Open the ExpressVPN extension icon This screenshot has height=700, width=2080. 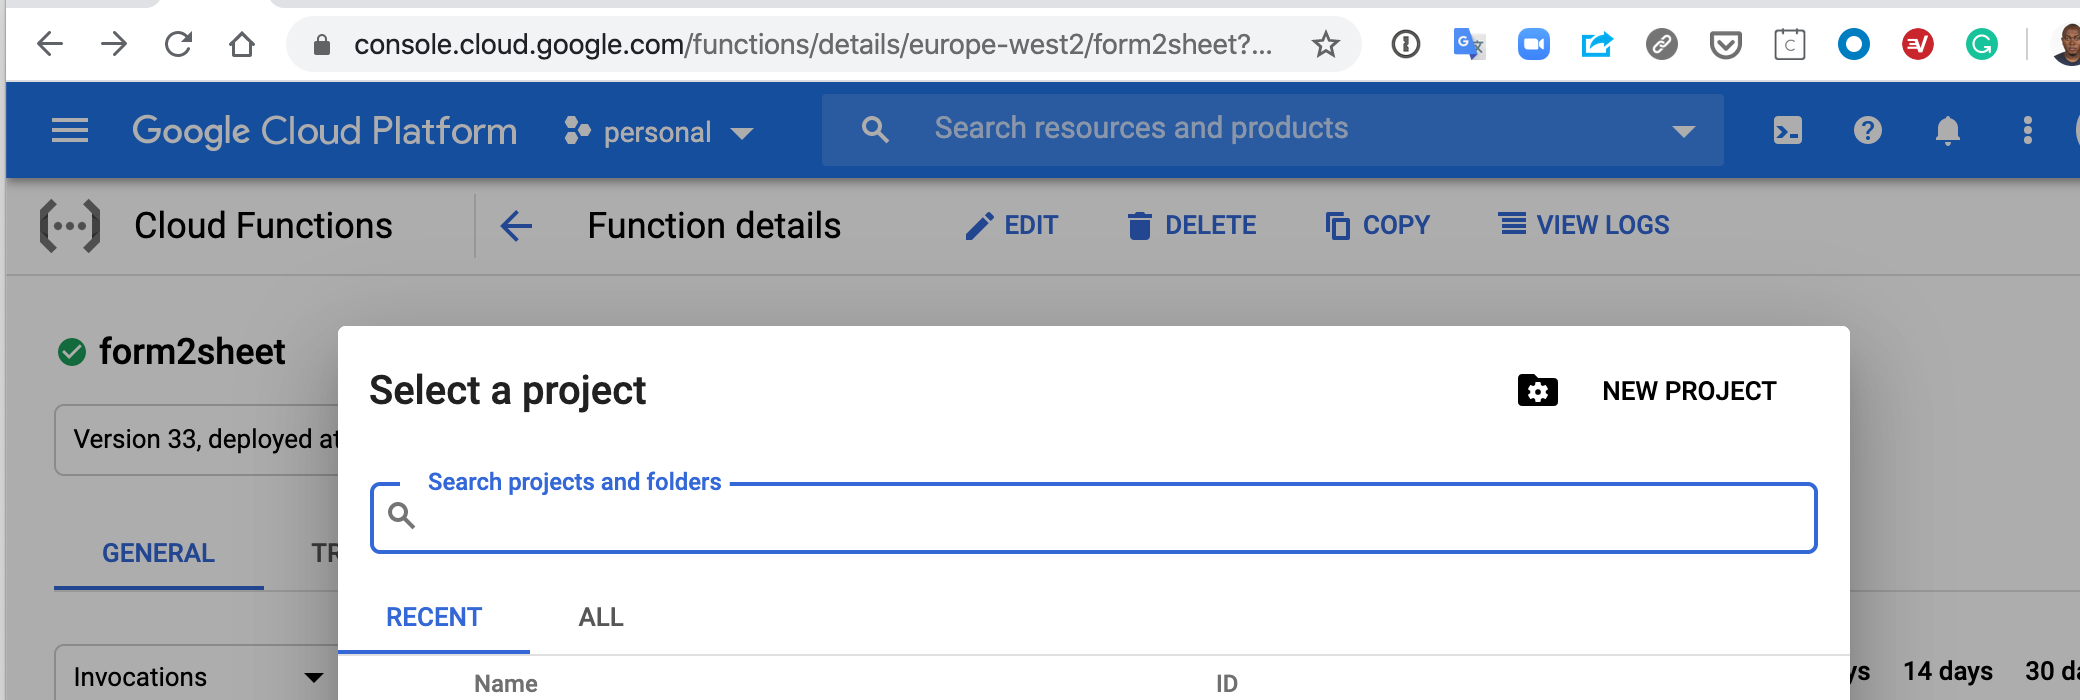(1917, 44)
